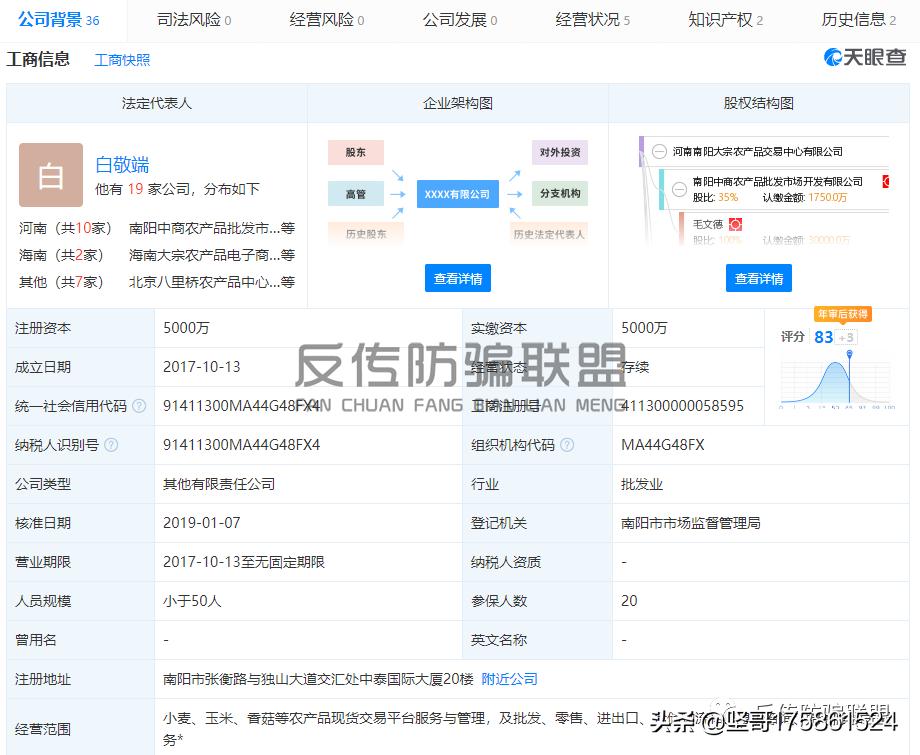This screenshot has width=920, height=755.
Task: Switch to 司法风险 tab
Action: click(194, 20)
